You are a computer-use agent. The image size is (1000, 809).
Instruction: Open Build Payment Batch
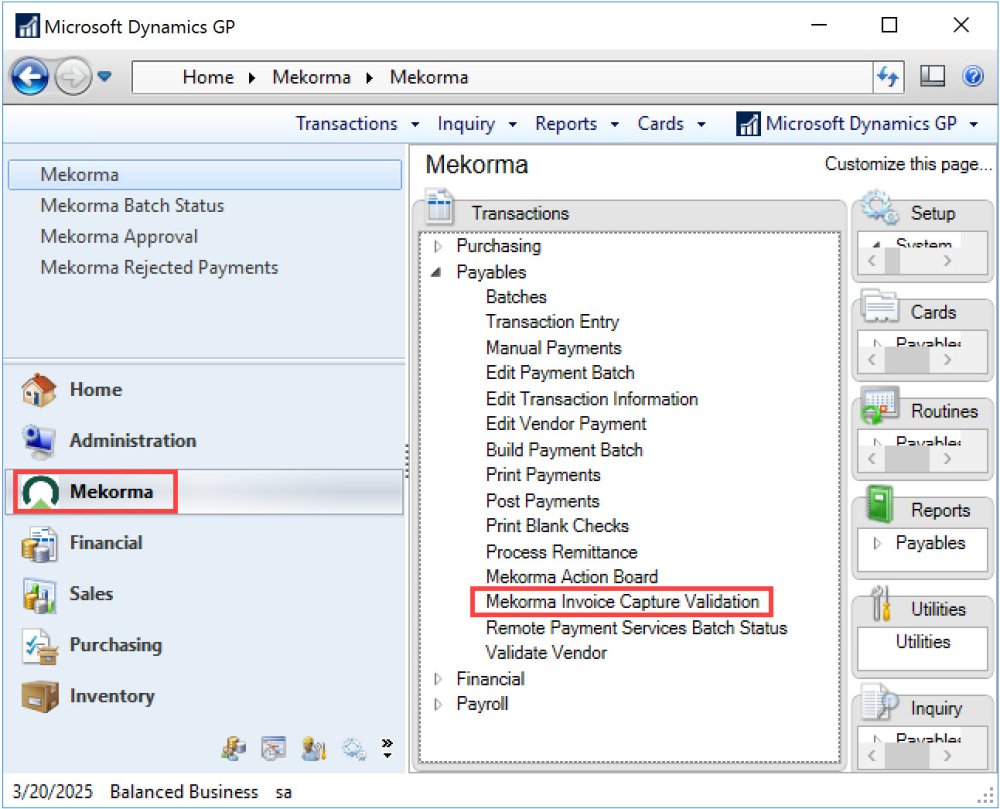tap(564, 450)
